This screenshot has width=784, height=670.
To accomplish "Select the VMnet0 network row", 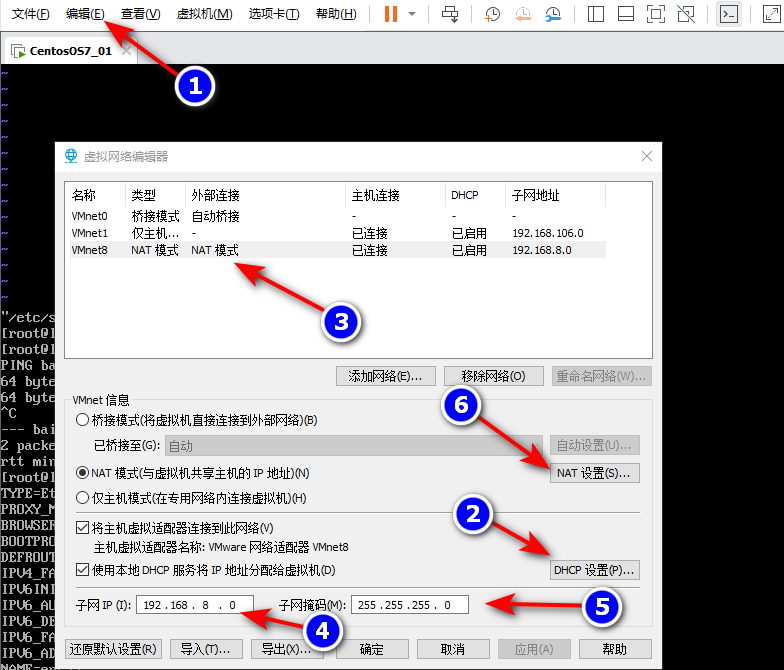I will pos(338,216).
